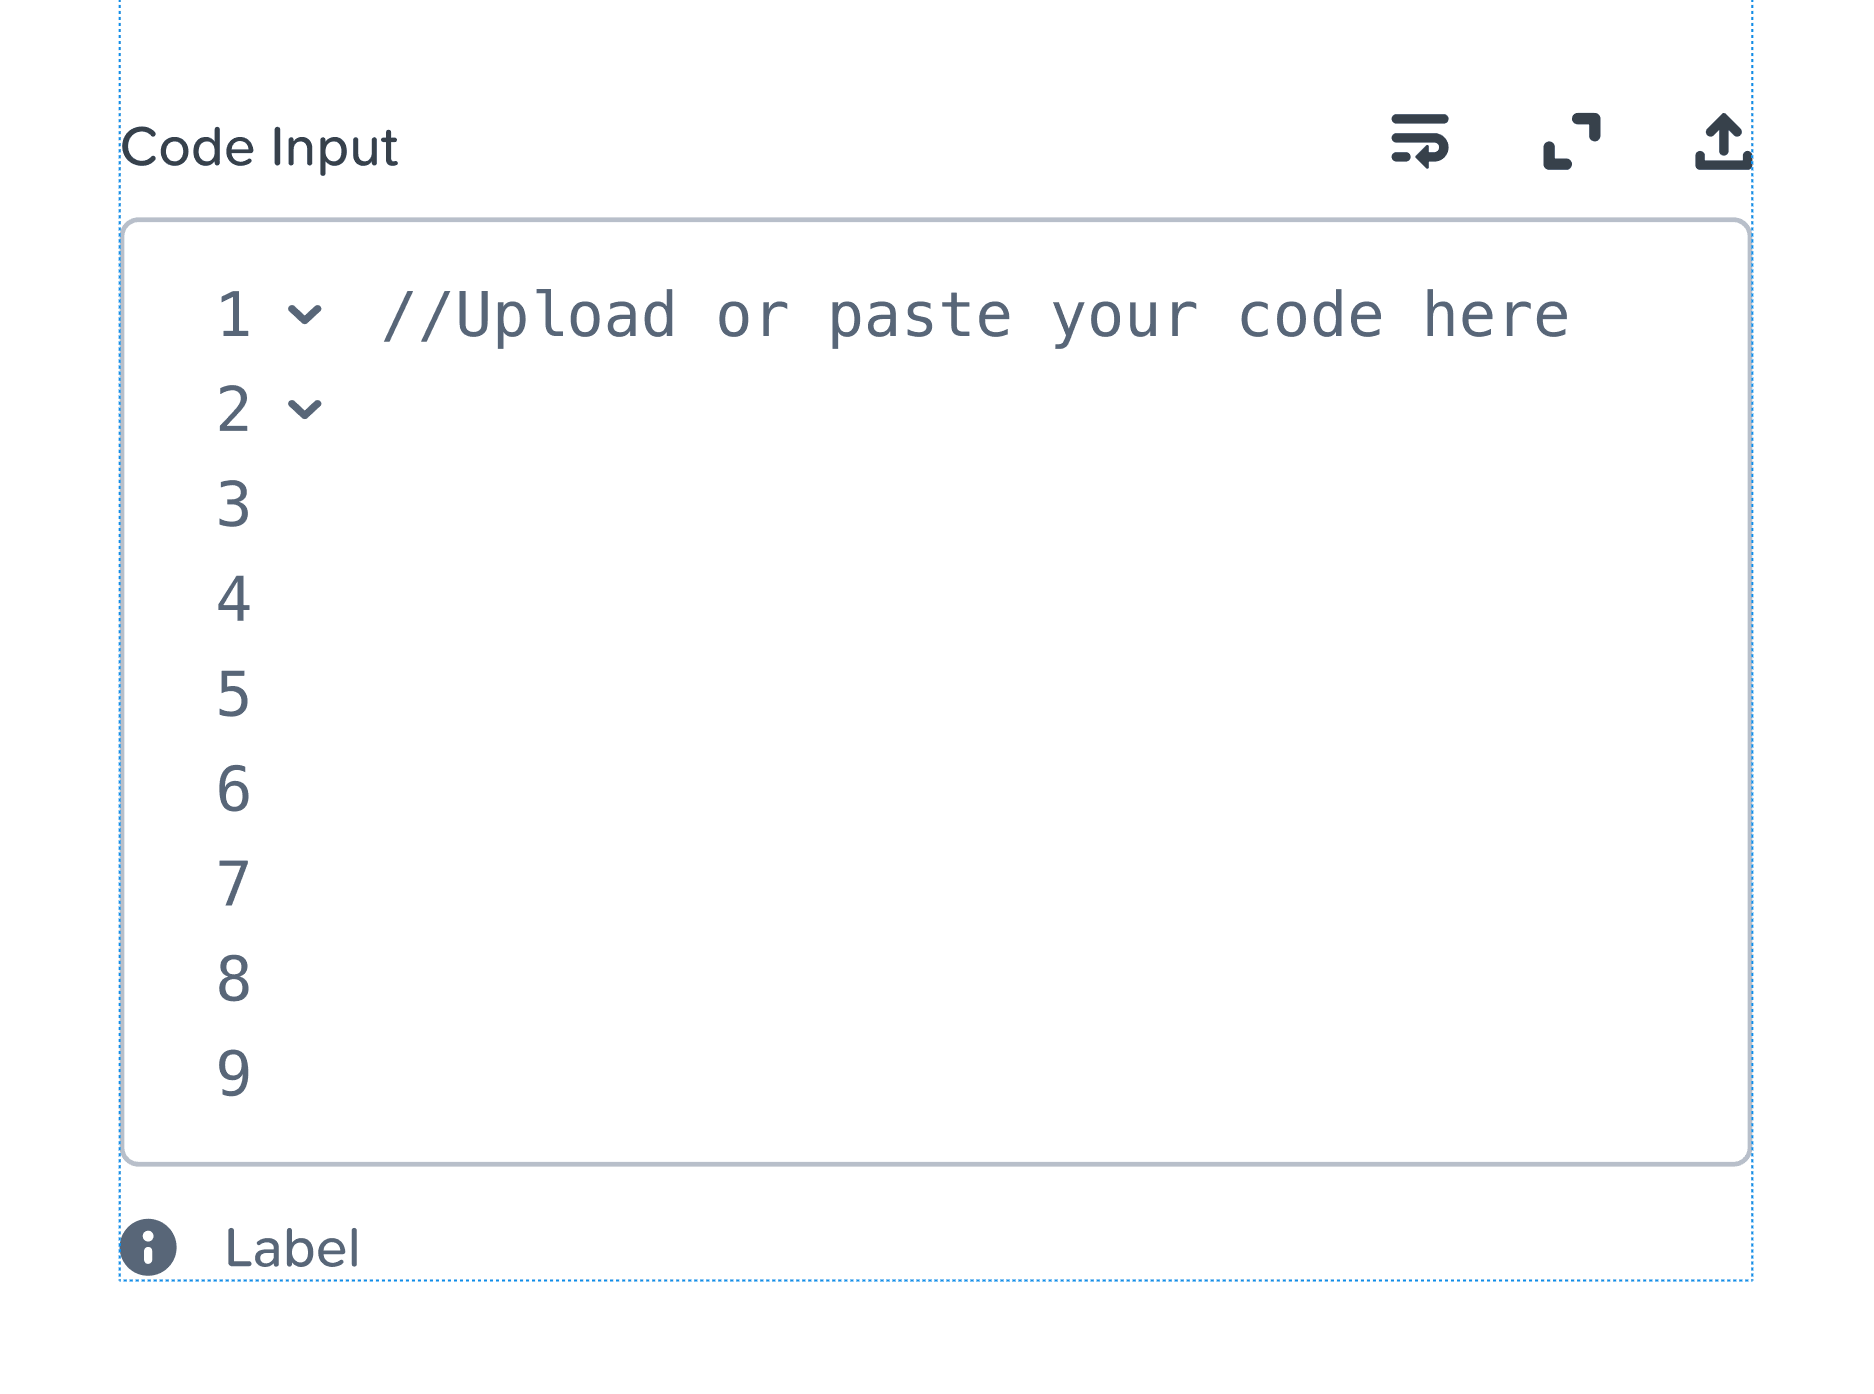Click the Label helper text
The height and width of the screenshot is (1394, 1874).
tap(292, 1248)
